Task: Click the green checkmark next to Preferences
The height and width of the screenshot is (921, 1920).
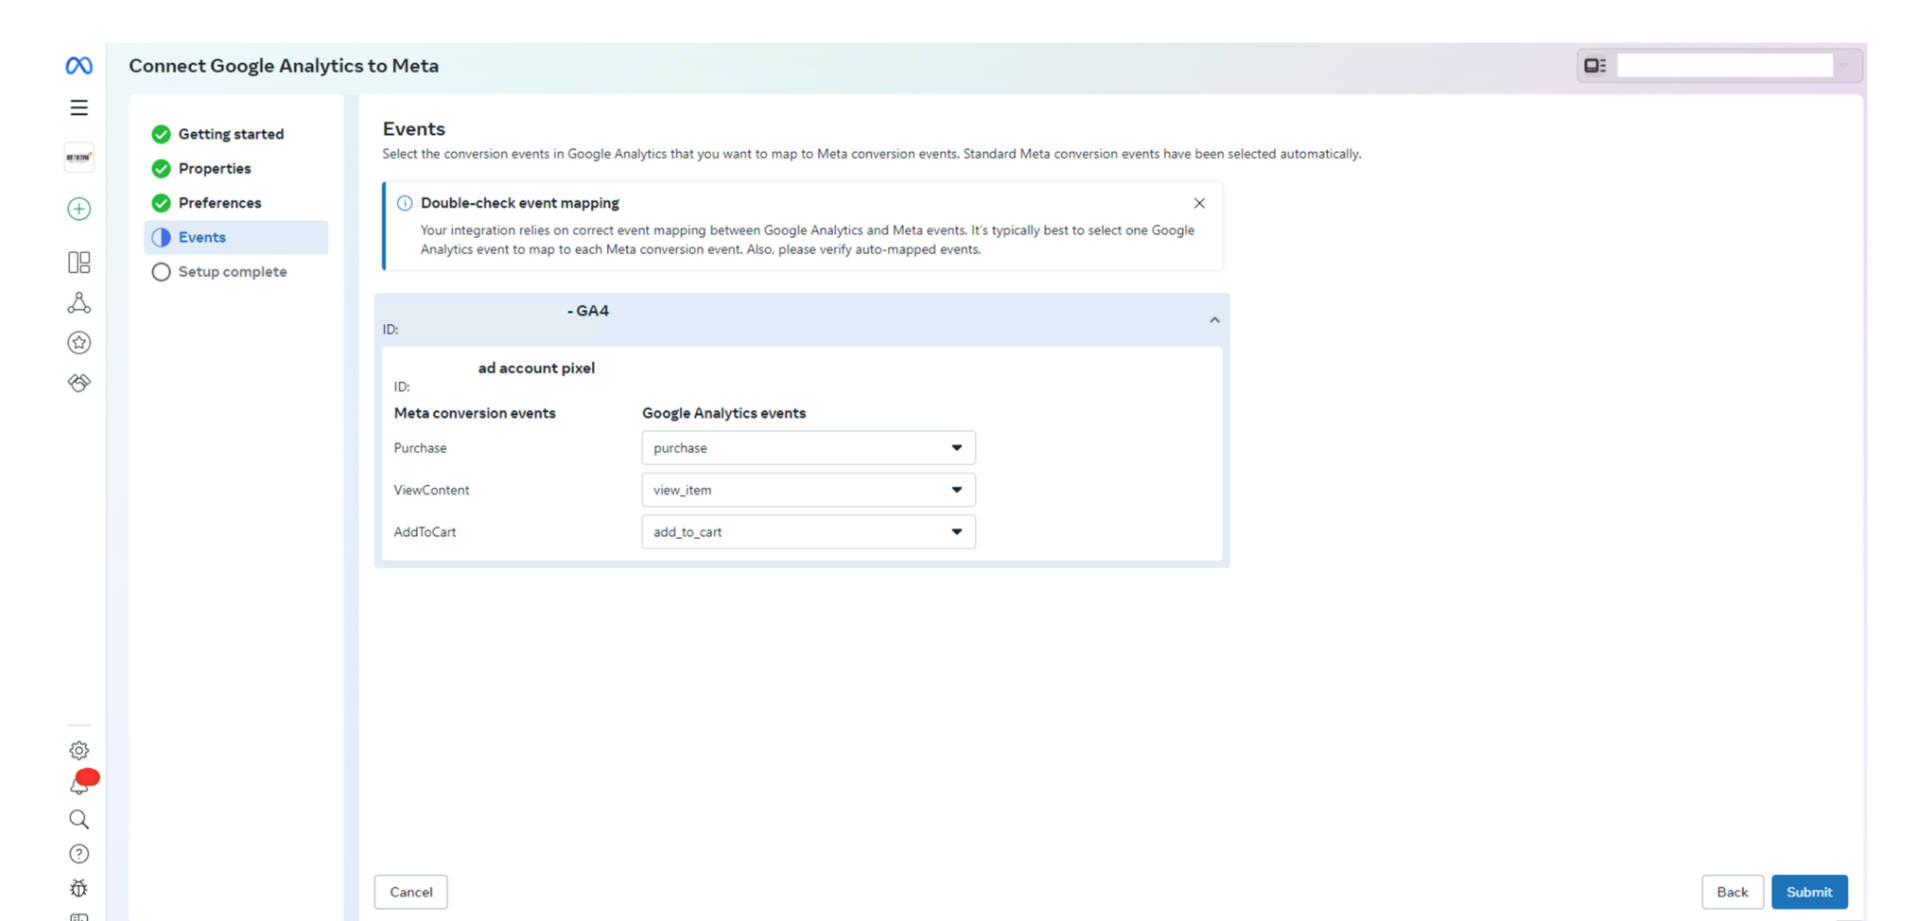Action: click(x=161, y=203)
